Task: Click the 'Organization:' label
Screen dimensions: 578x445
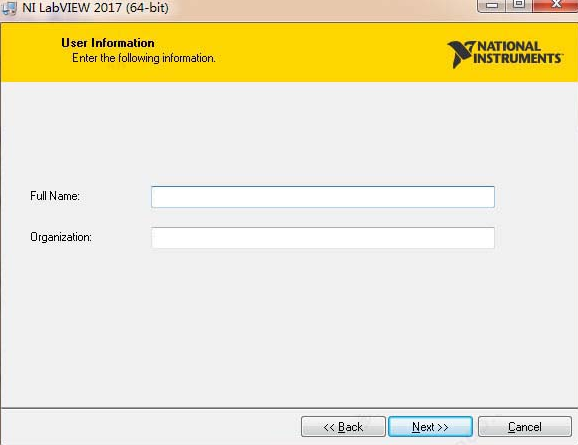Action: pos(61,237)
